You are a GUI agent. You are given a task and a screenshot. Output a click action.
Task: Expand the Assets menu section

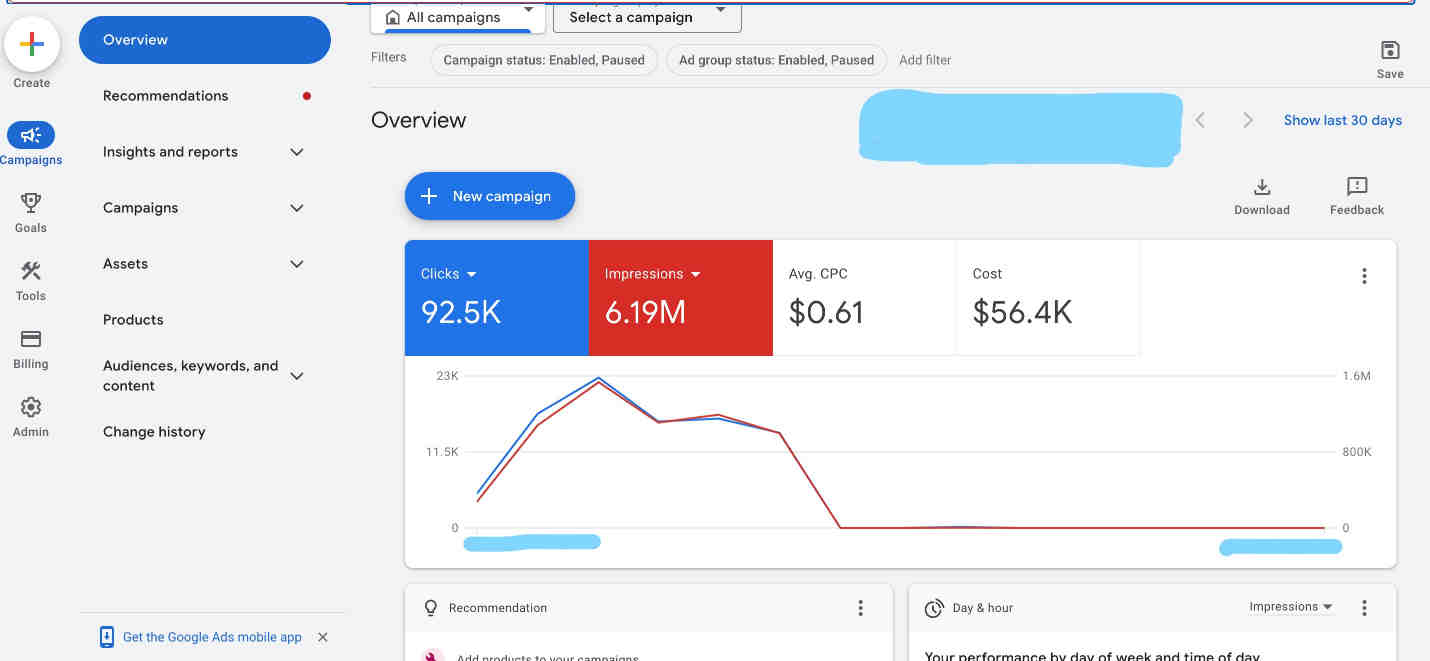tap(296, 264)
